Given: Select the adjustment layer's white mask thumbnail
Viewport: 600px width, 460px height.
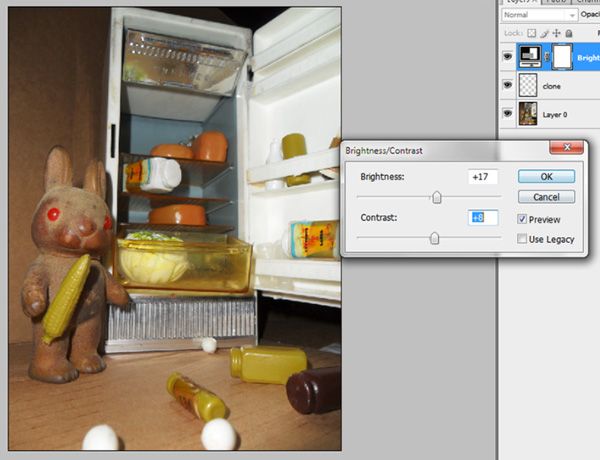Looking at the screenshot, I should [x=562, y=57].
